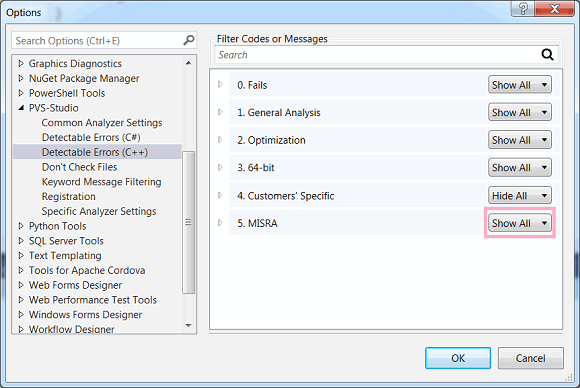Expand the 1. General Analysis category
The width and height of the screenshot is (580, 388).
point(220,112)
